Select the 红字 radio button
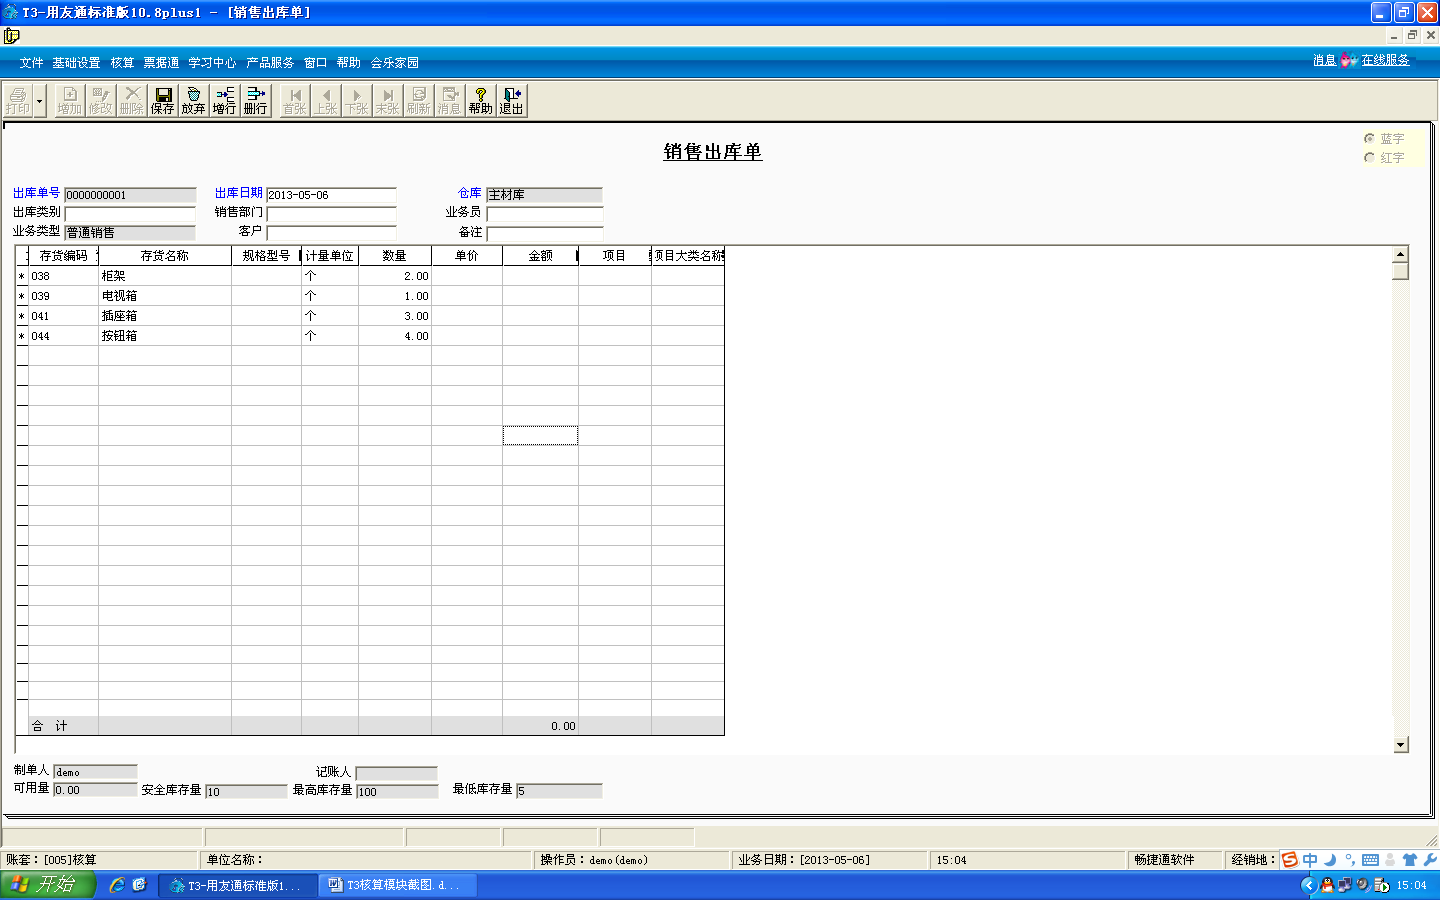Viewport: 1440px width, 900px height. click(1369, 157)
